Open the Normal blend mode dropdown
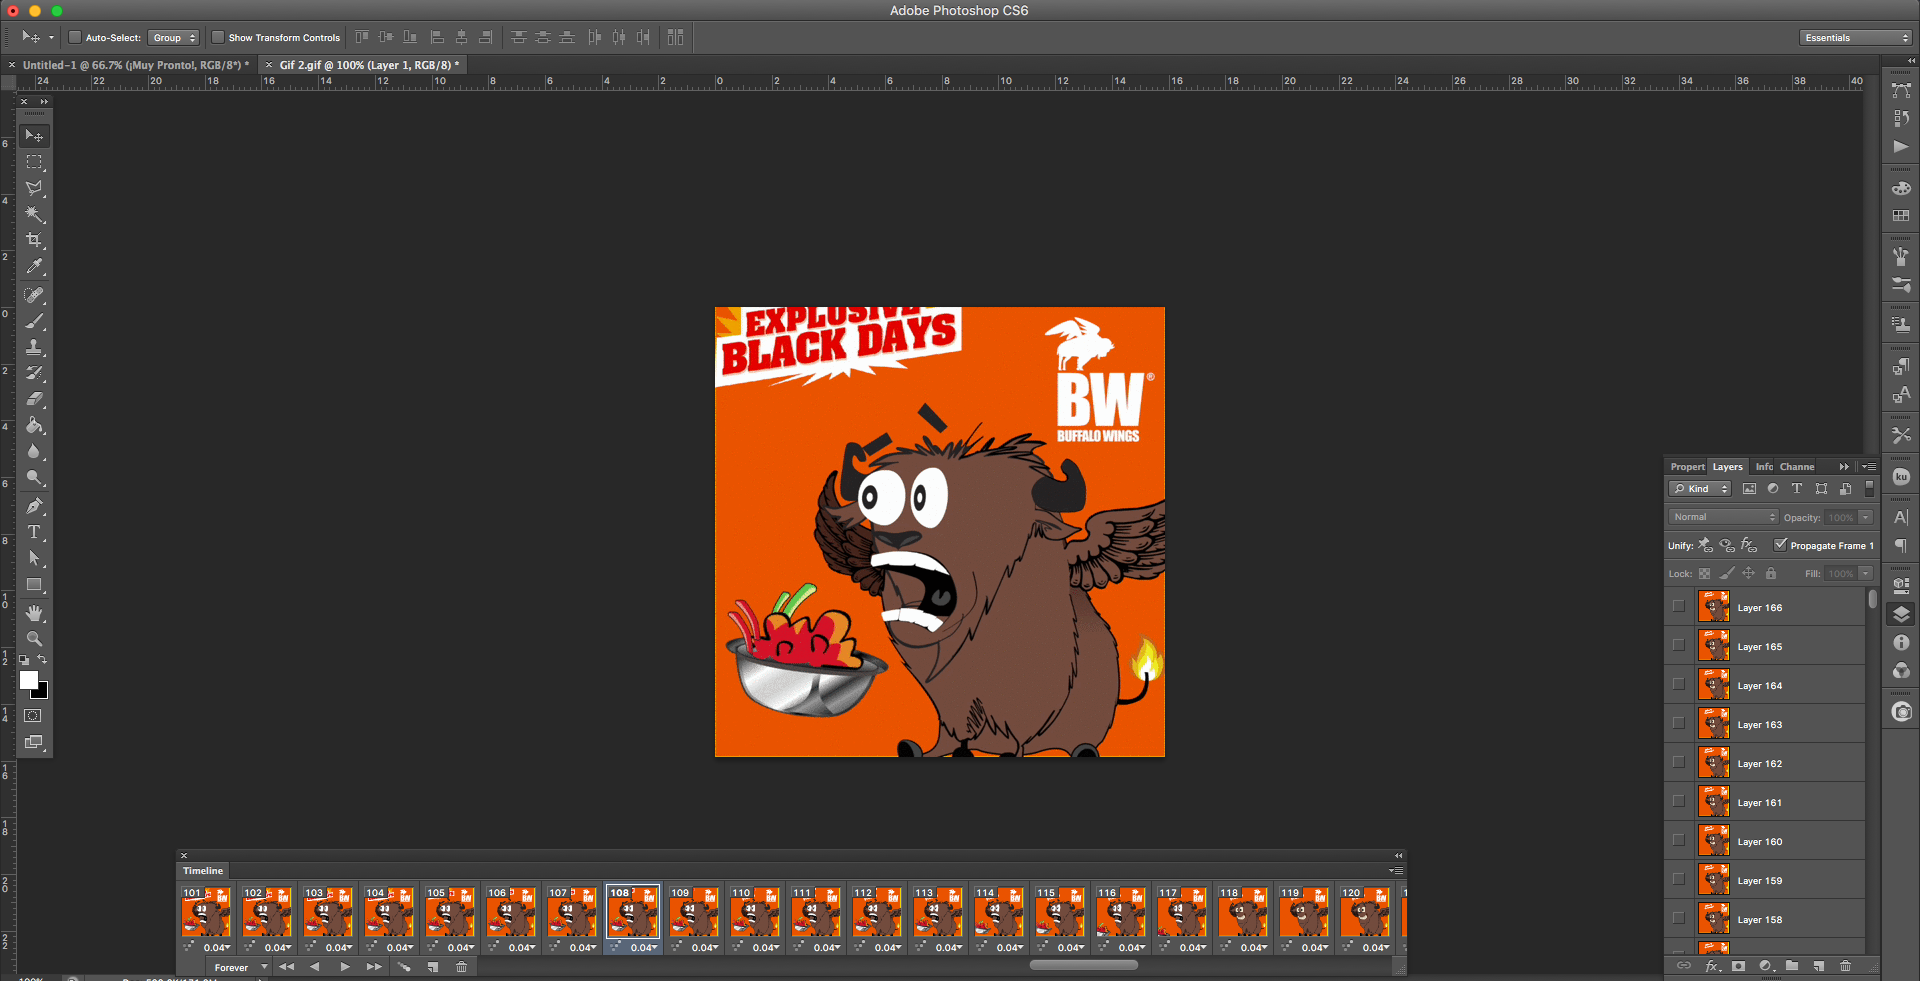1920x981 pixels. point(1723,517)
